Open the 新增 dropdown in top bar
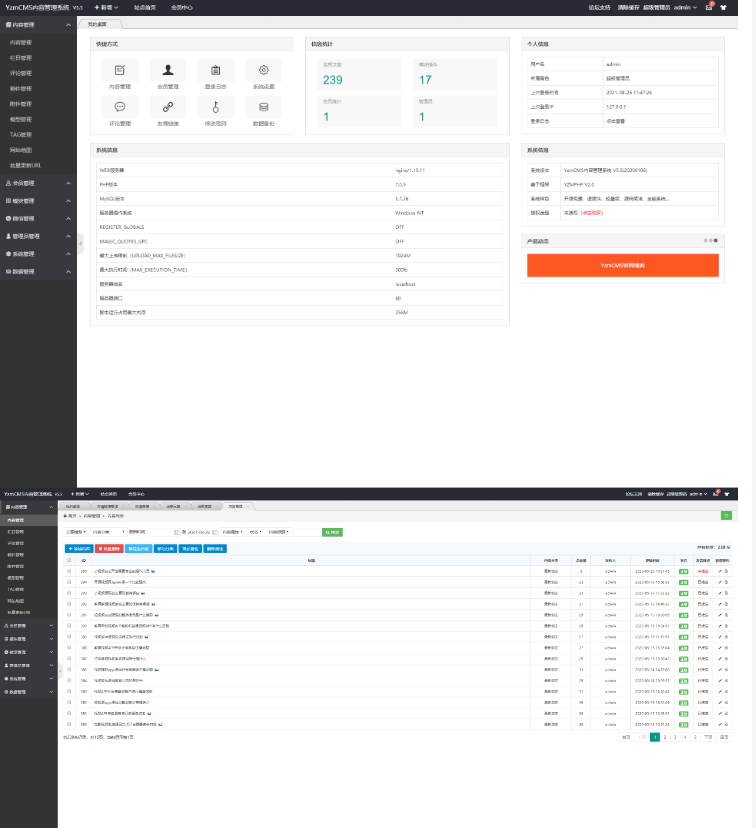Screen dimensions: 756x828 pos(108,6)
